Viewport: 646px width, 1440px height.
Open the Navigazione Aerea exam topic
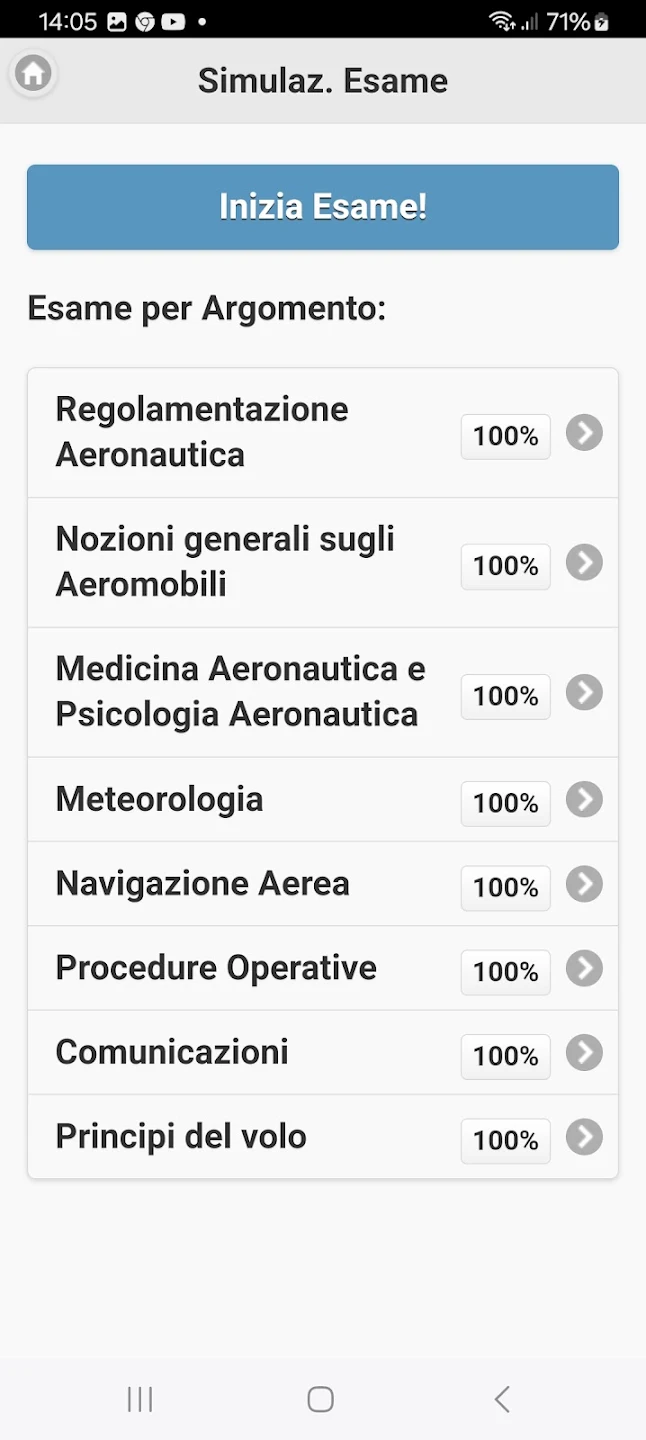pyautogui.click(x=203, y=884)
